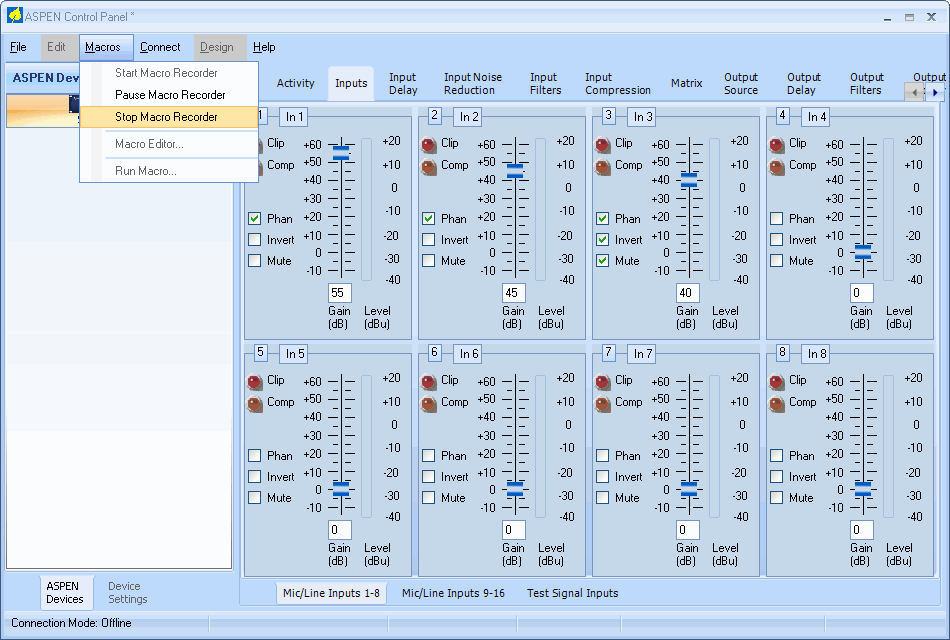Click the In 7 gain value field

coord(688,530)
